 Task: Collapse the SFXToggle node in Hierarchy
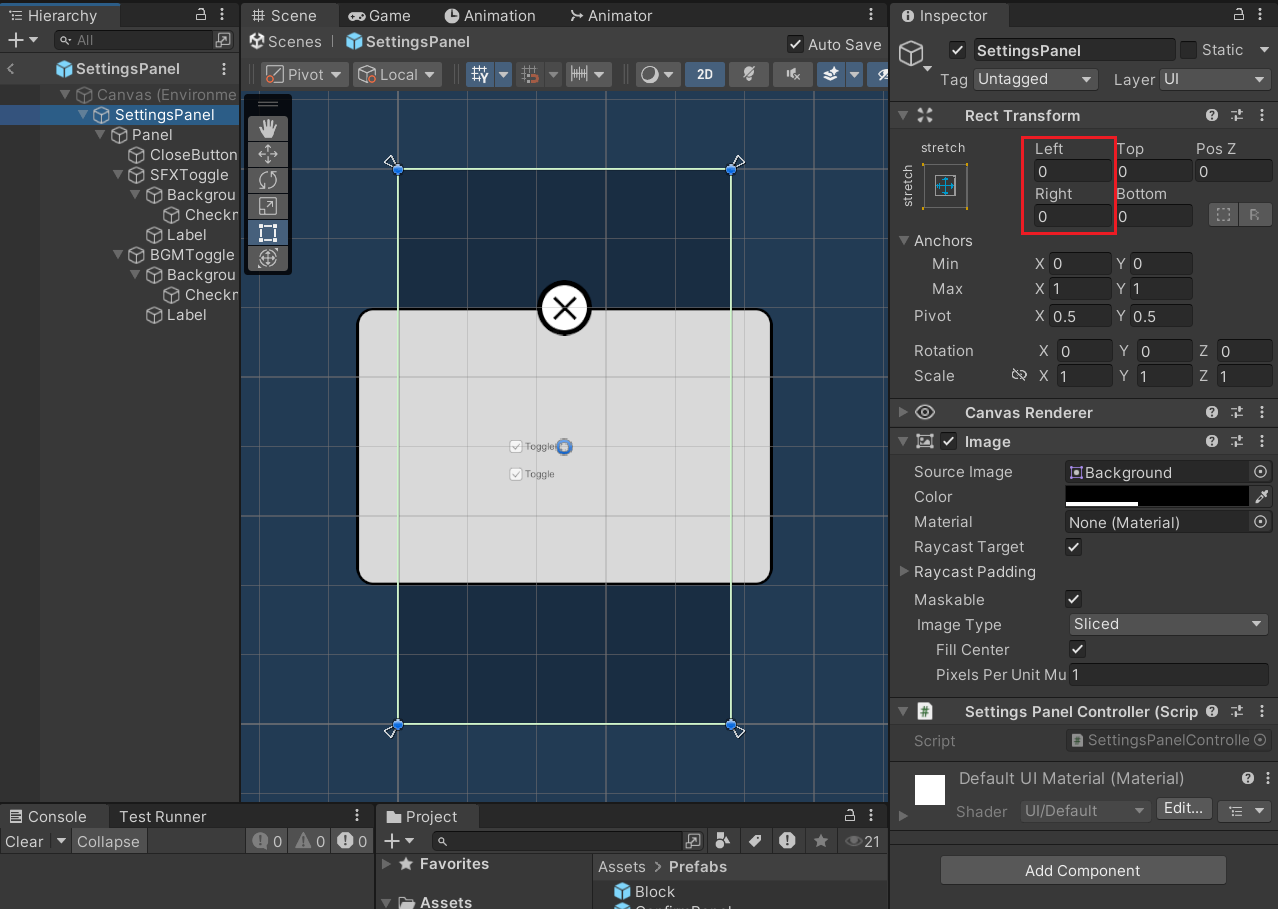point(119,174)
